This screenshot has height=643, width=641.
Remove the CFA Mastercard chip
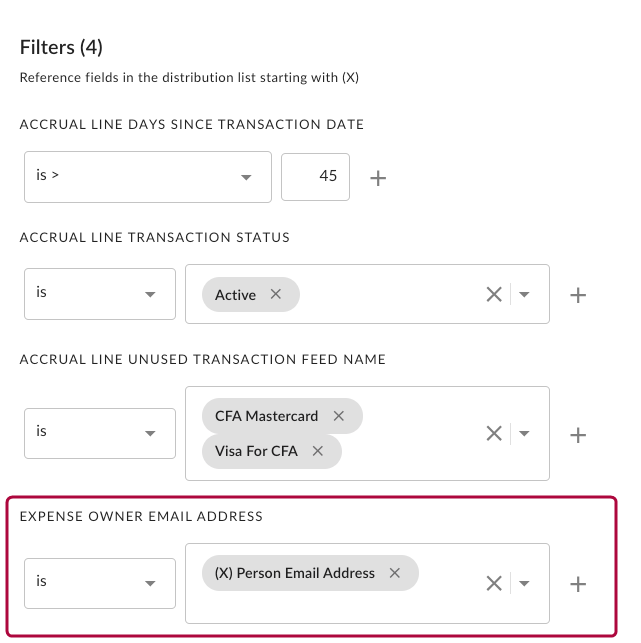click(x=339, y=416)
